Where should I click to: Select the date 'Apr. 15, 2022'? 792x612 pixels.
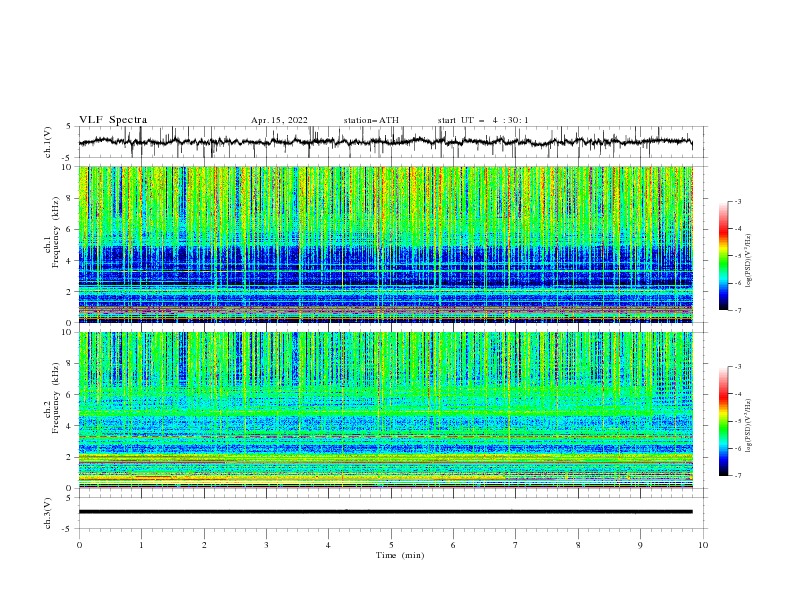(x=279, y=120)
